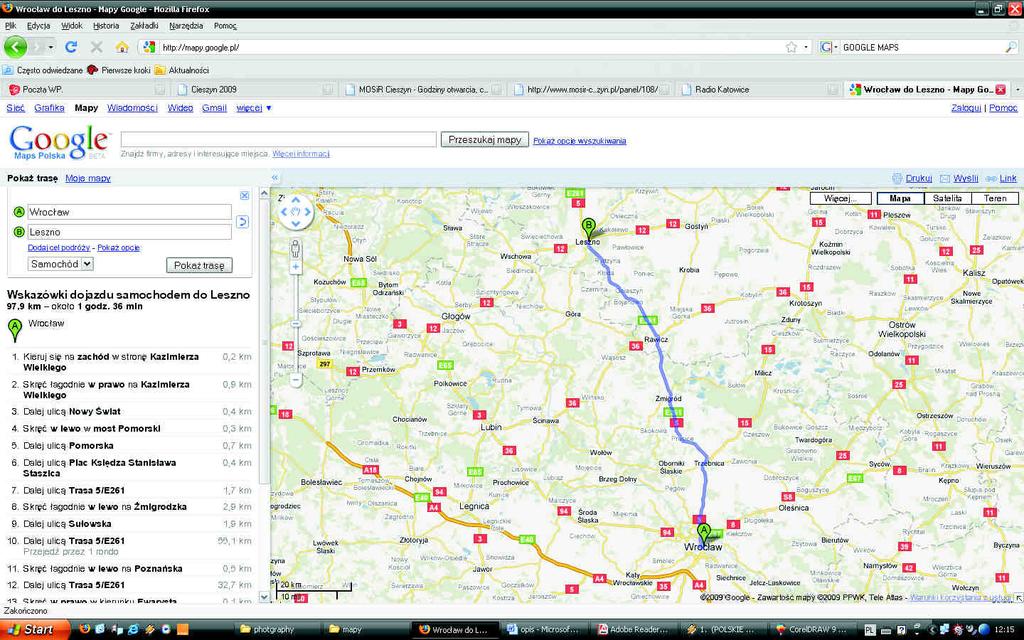
Task: Pan the map right with the arrow
Action: coord(308,212)
